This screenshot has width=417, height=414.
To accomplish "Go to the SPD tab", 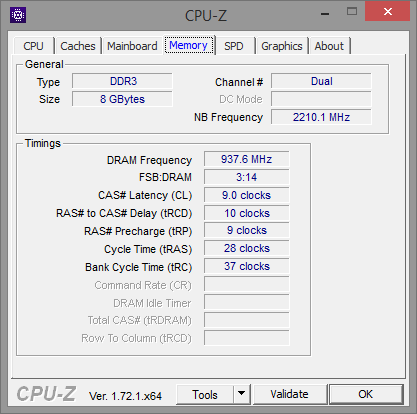I will [x=234, y=46].
